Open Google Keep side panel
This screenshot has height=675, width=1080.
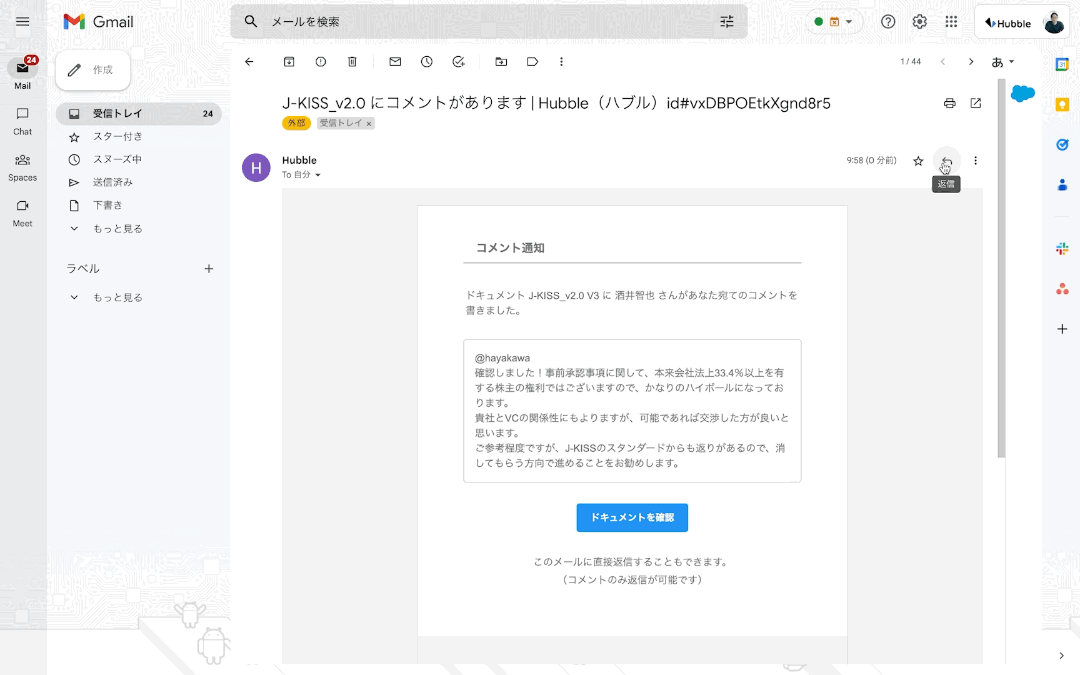(x=1062, y=105)
